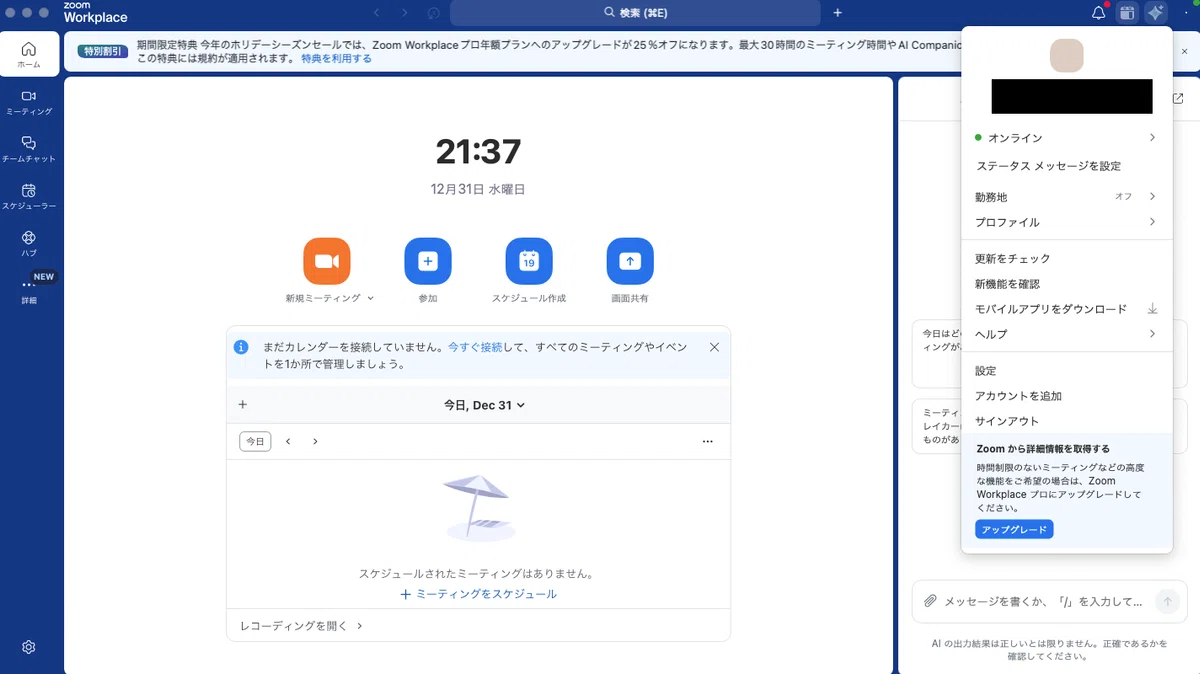The image size is (1200, 674).
Task: Open a new tab with plus in top bar
Action: click(x=838, y=13)
